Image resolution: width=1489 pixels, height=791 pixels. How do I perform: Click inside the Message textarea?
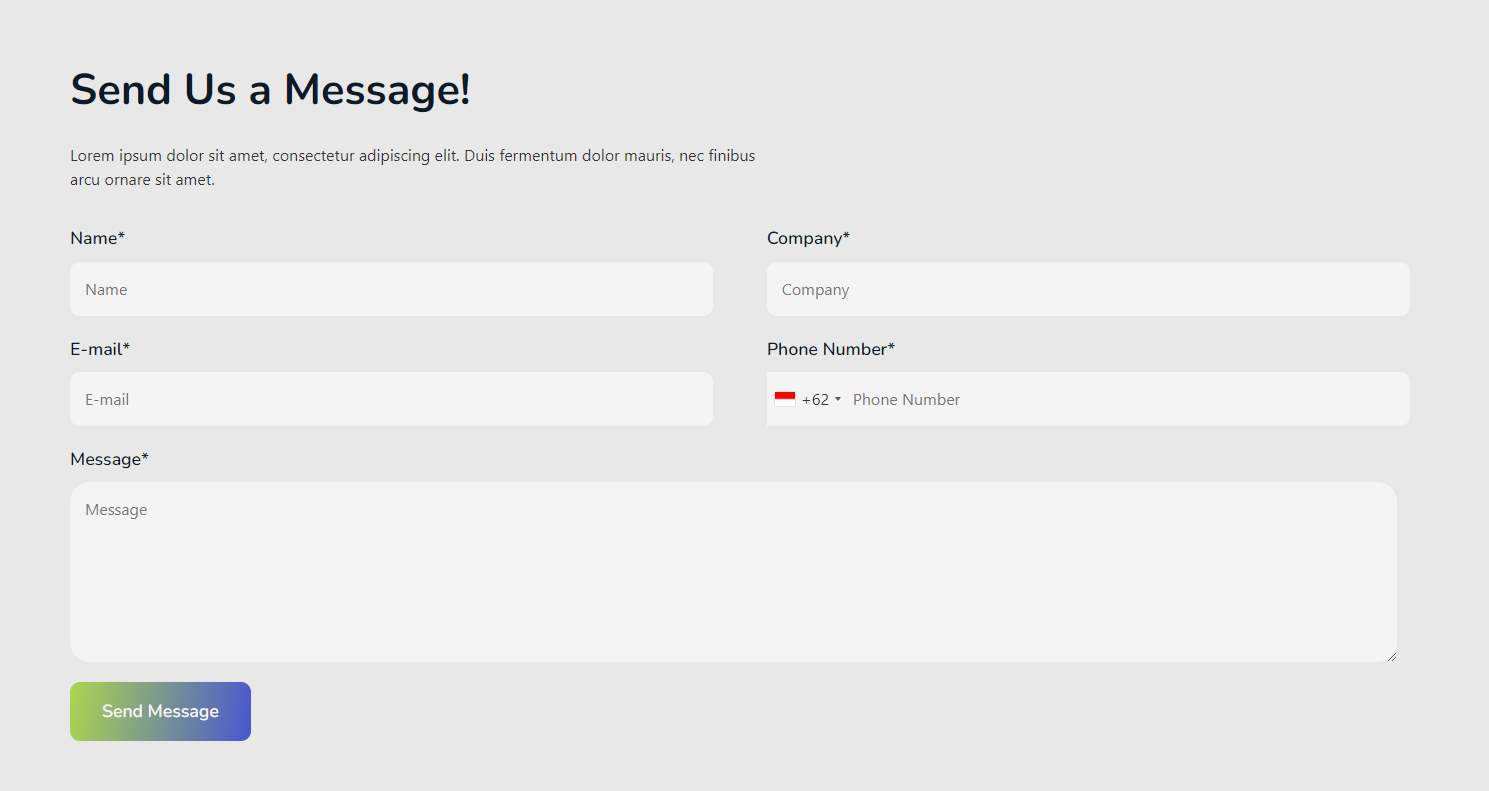pyautogui.click(x=733, y=572)
